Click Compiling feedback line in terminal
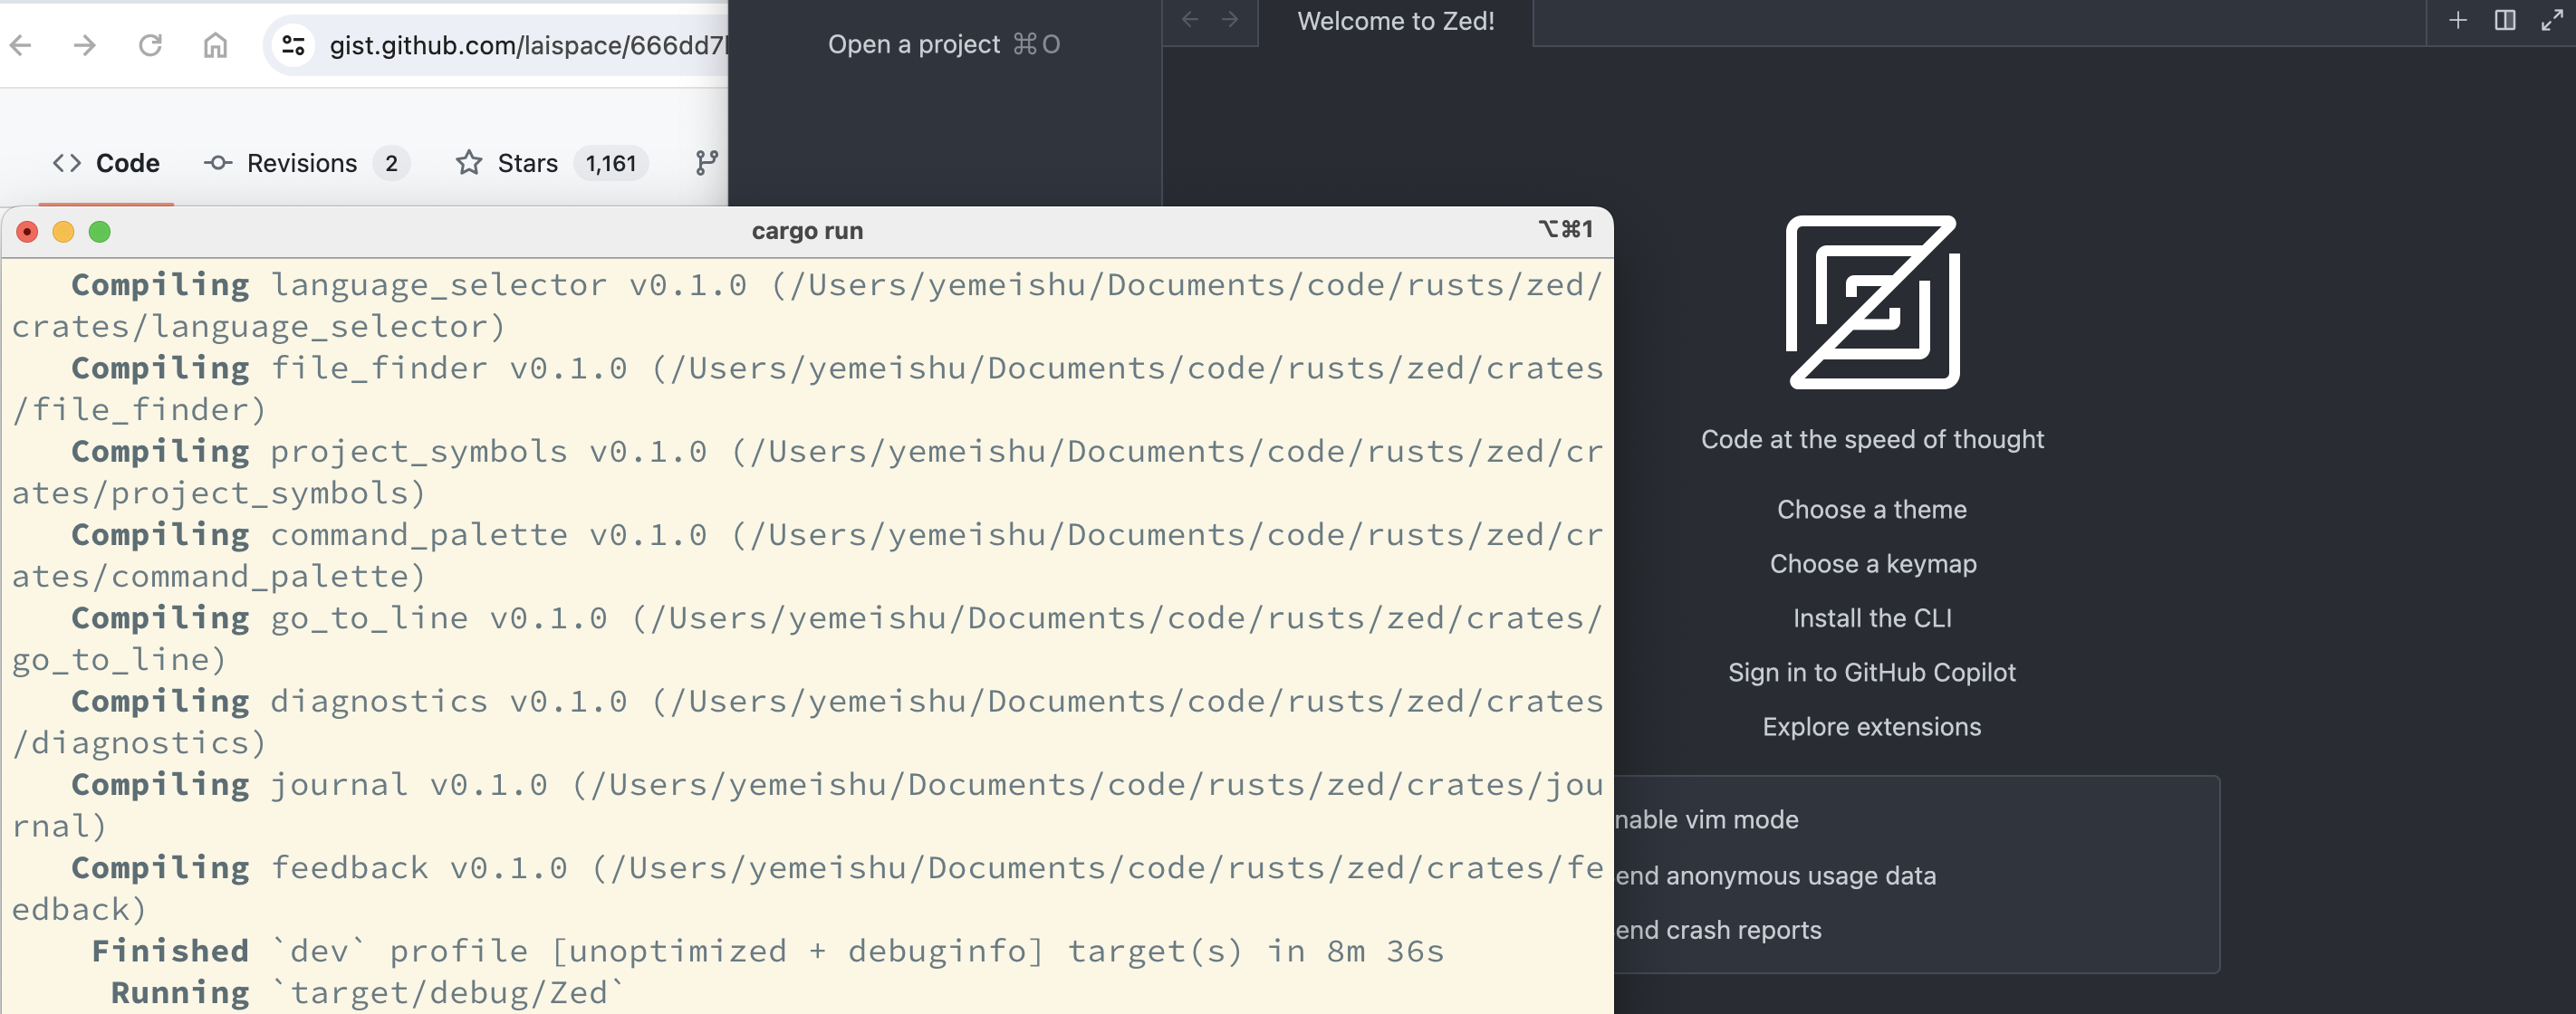The image size is (2576, 1014). tap(807, 888)
